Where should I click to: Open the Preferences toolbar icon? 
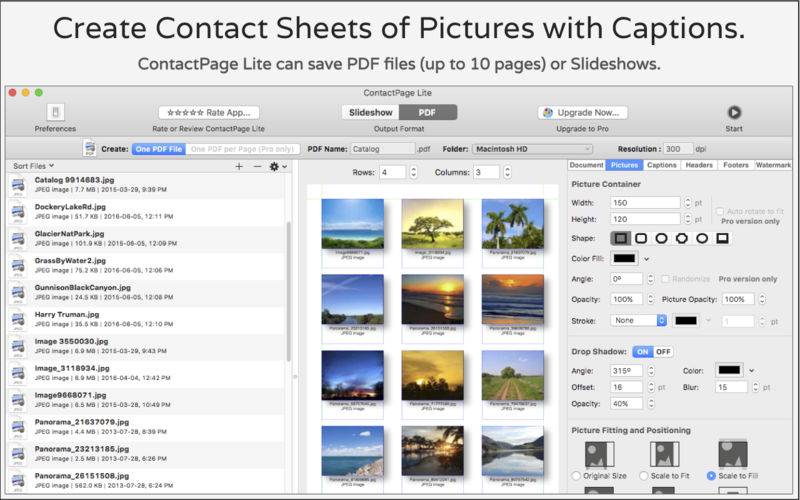click(55, 112)
